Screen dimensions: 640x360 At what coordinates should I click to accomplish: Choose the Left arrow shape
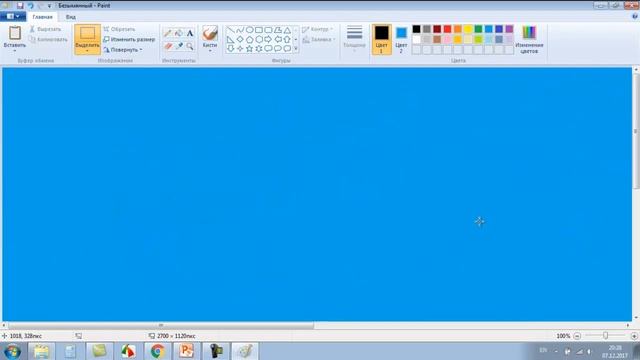tap(278, 40)
